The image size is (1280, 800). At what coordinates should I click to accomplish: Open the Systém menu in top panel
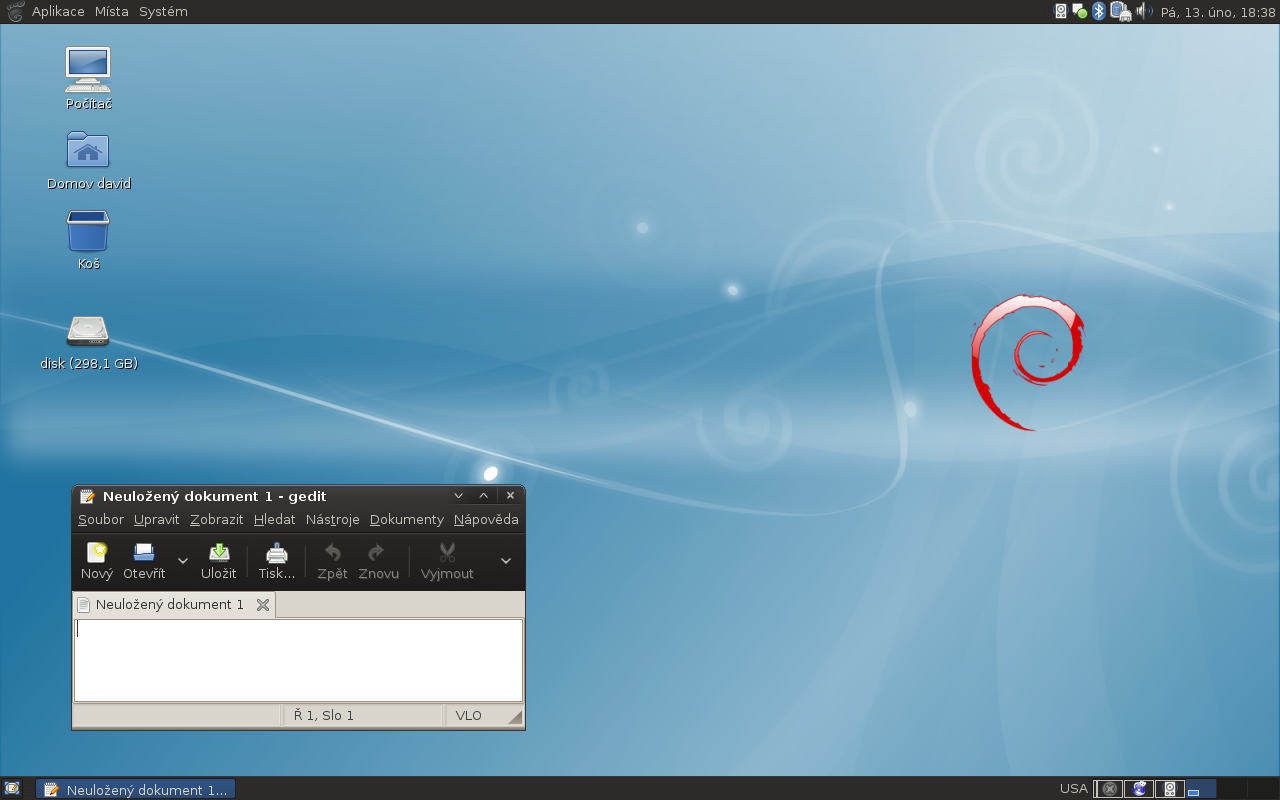(x=163, y=11)
